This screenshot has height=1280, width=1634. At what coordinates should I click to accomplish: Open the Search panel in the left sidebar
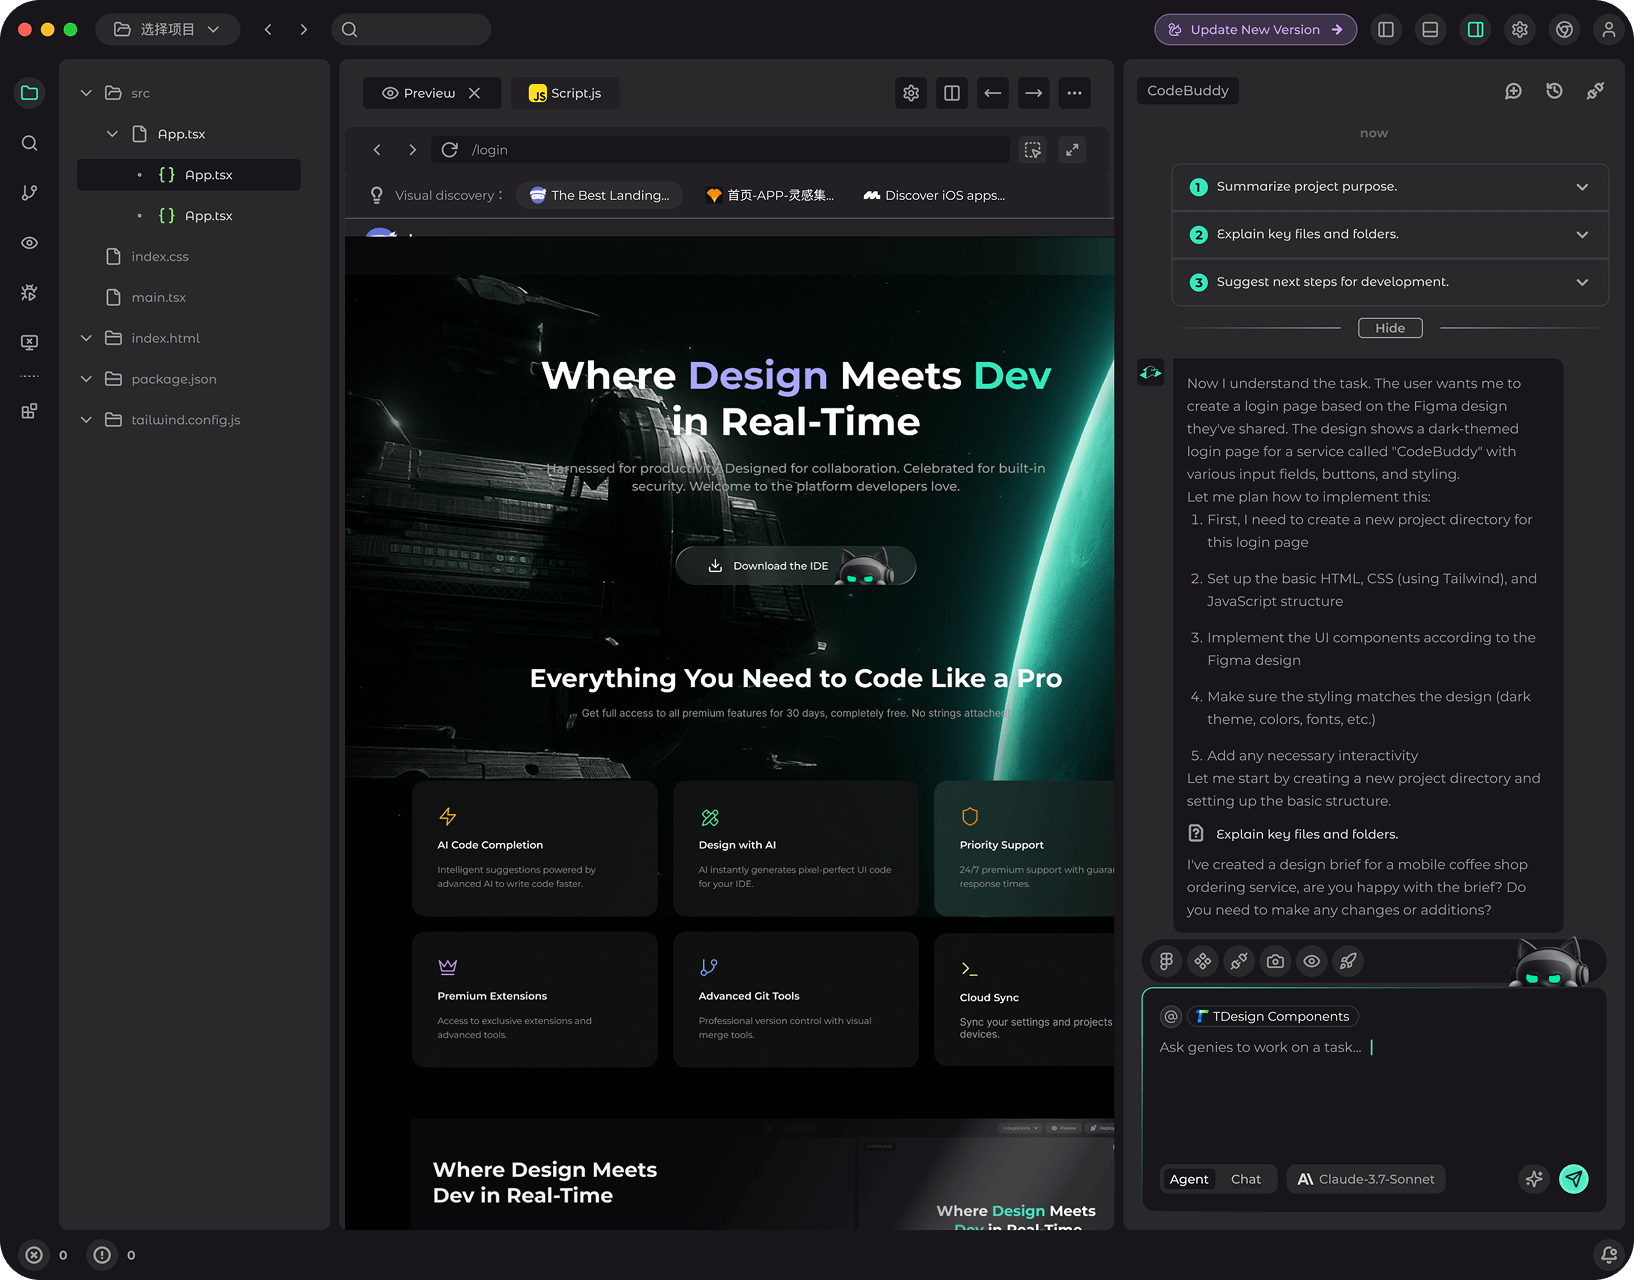click(29, 143)
